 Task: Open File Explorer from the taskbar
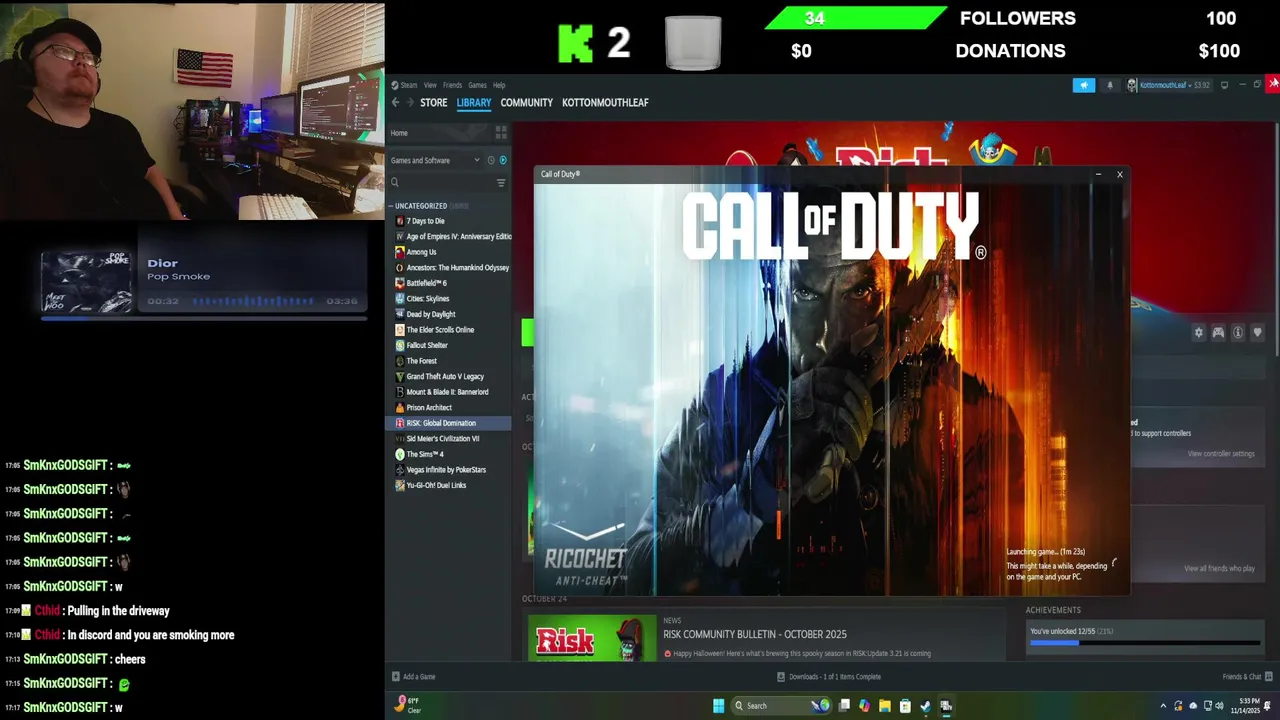[x=884, y=706]
